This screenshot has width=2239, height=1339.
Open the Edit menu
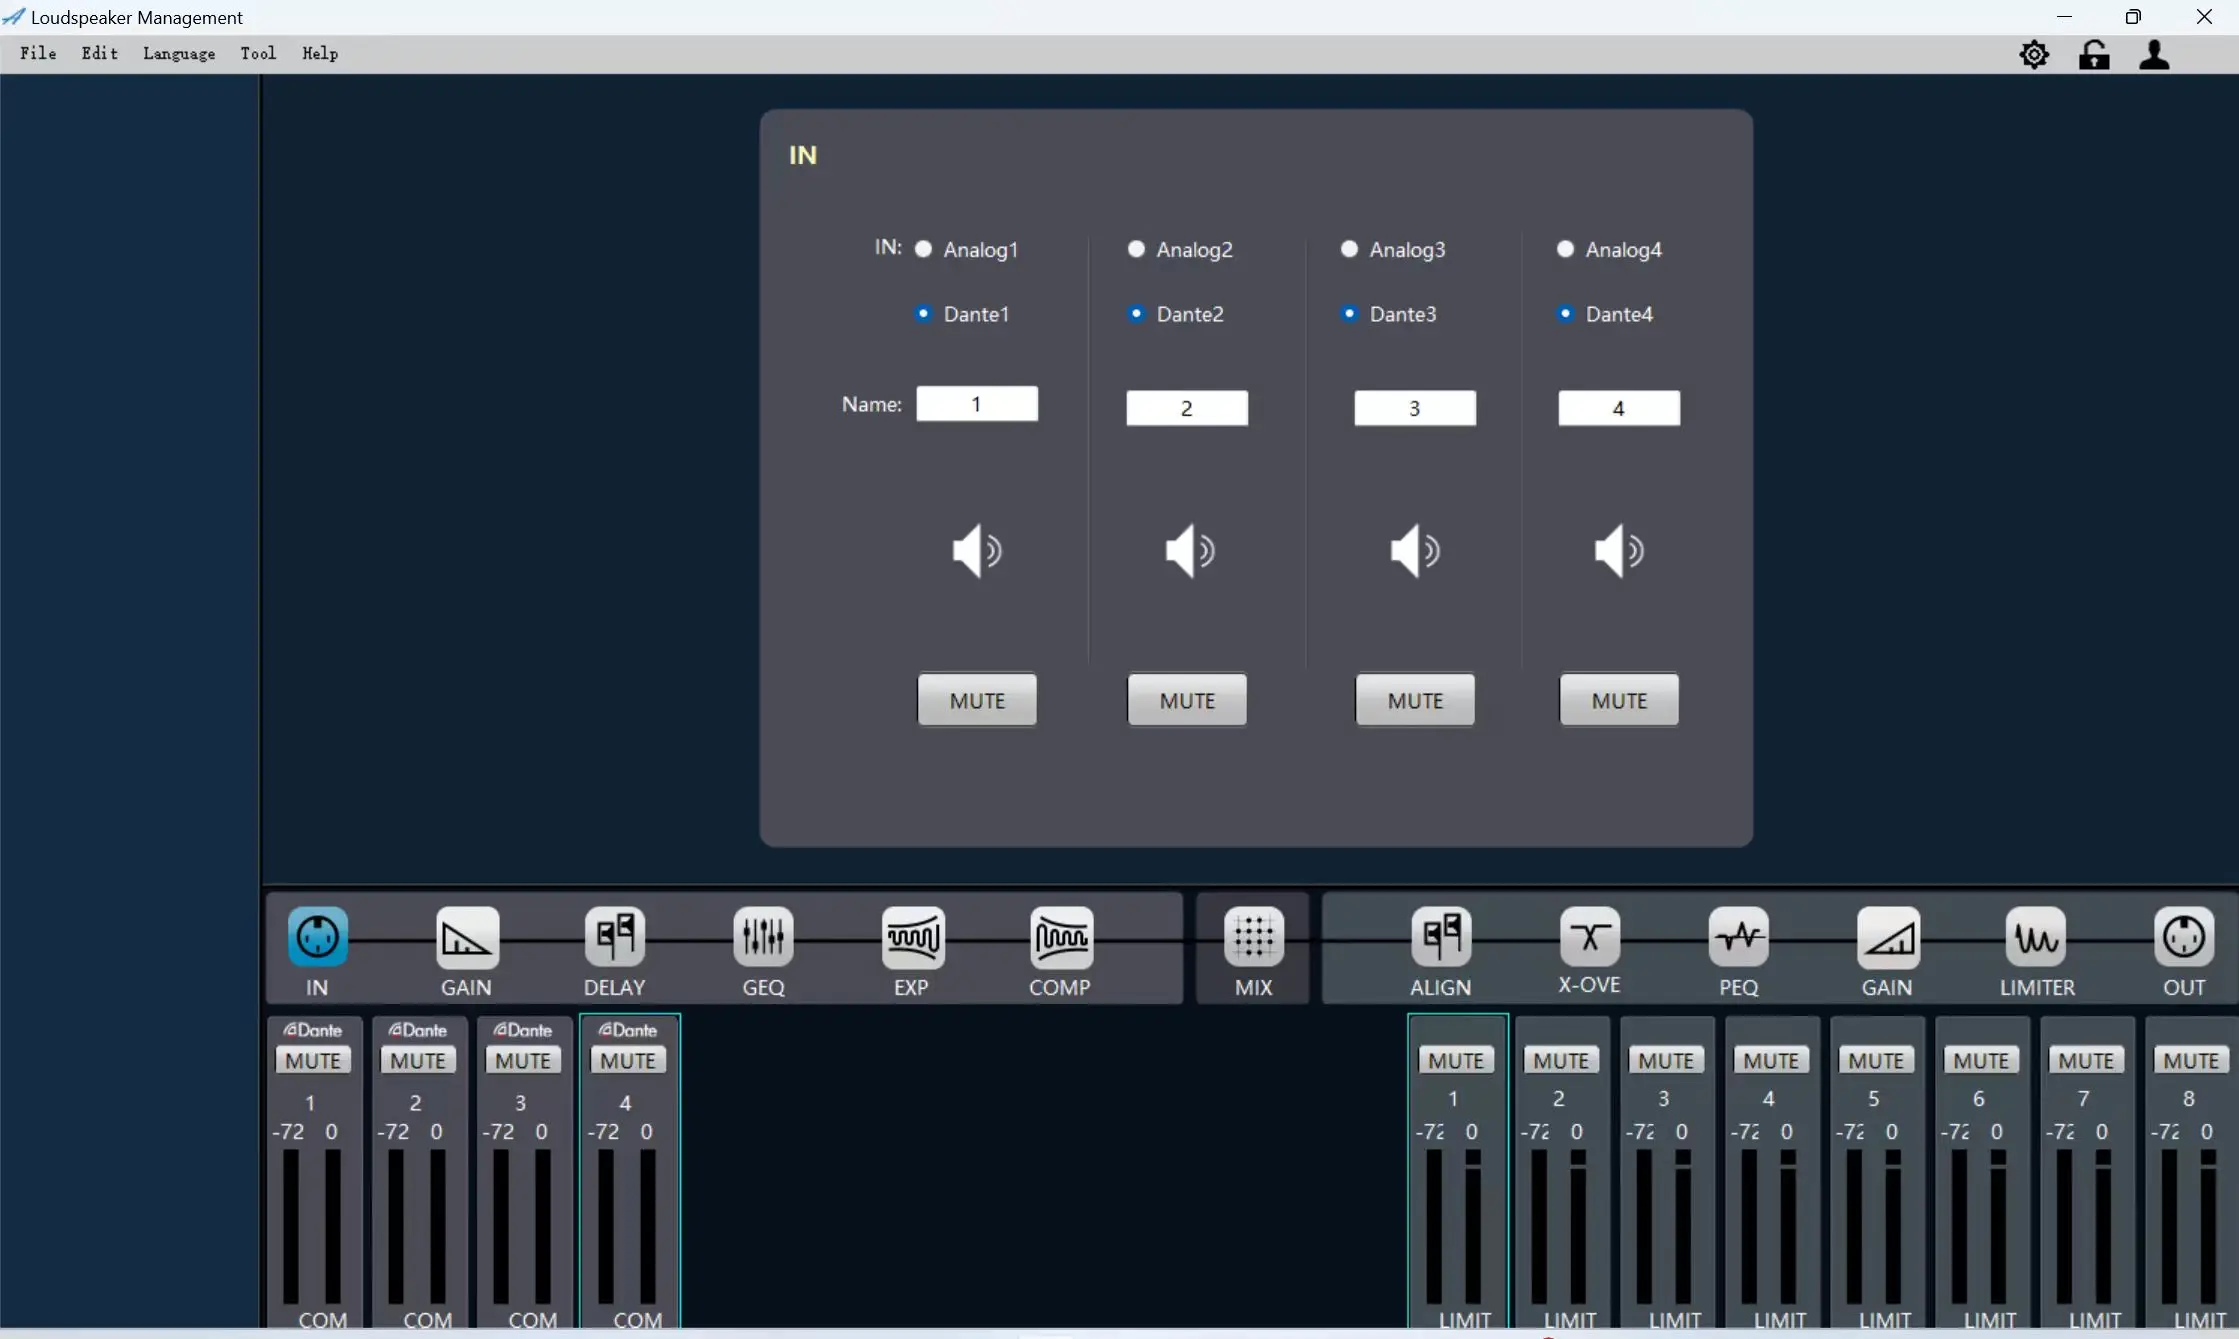pyautogui.click(x=99, y=54)
